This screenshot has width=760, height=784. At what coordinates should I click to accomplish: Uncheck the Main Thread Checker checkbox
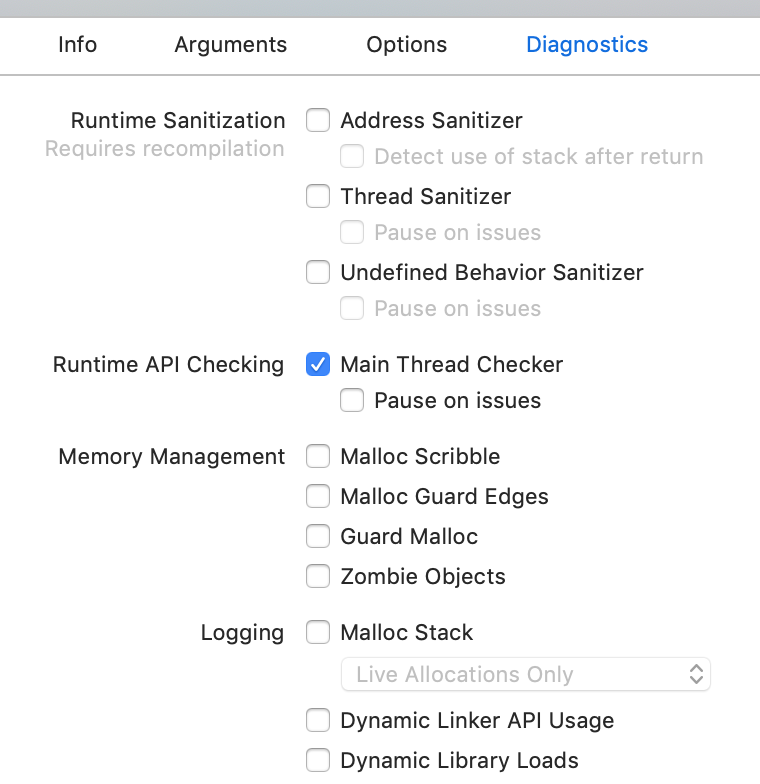pos(318,364)
